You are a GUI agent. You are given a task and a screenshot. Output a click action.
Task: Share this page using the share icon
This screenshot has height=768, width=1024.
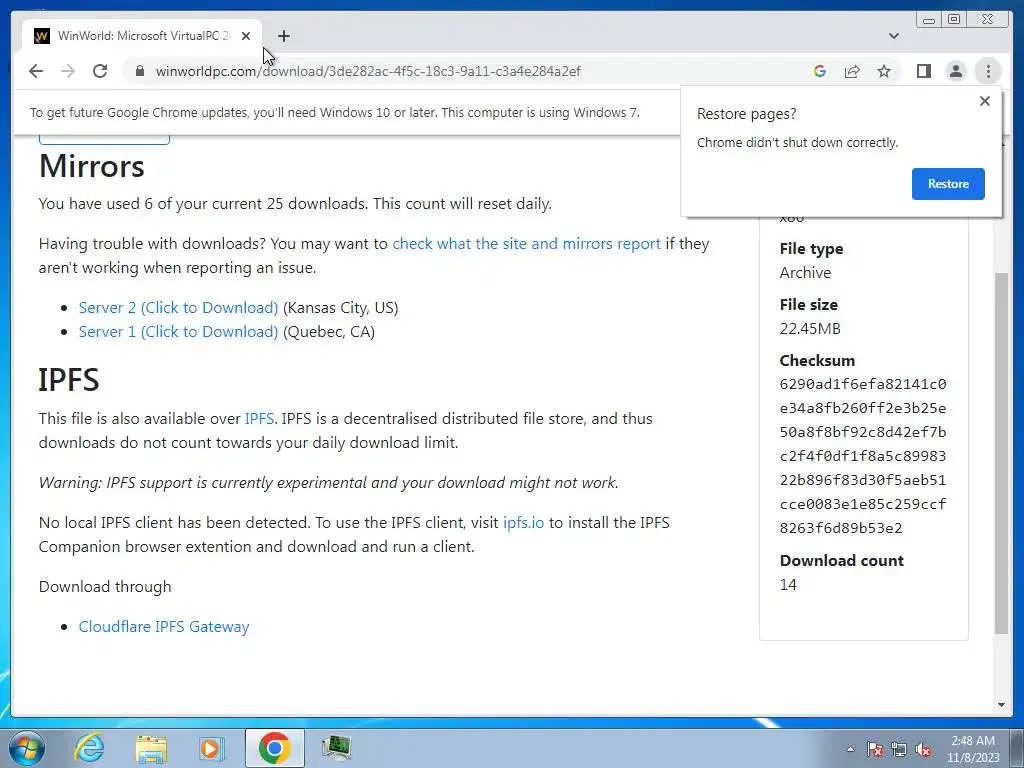coord(852,71)
